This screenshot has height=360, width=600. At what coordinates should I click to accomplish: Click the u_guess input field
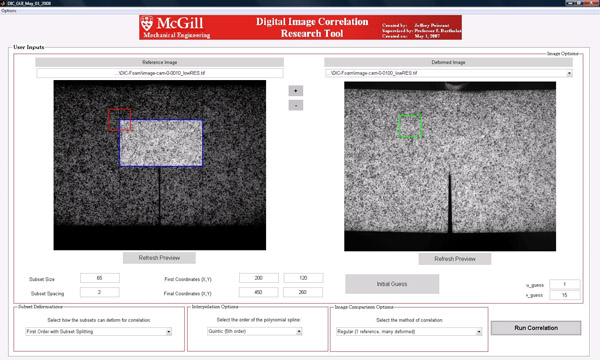(x=564, y=284)
